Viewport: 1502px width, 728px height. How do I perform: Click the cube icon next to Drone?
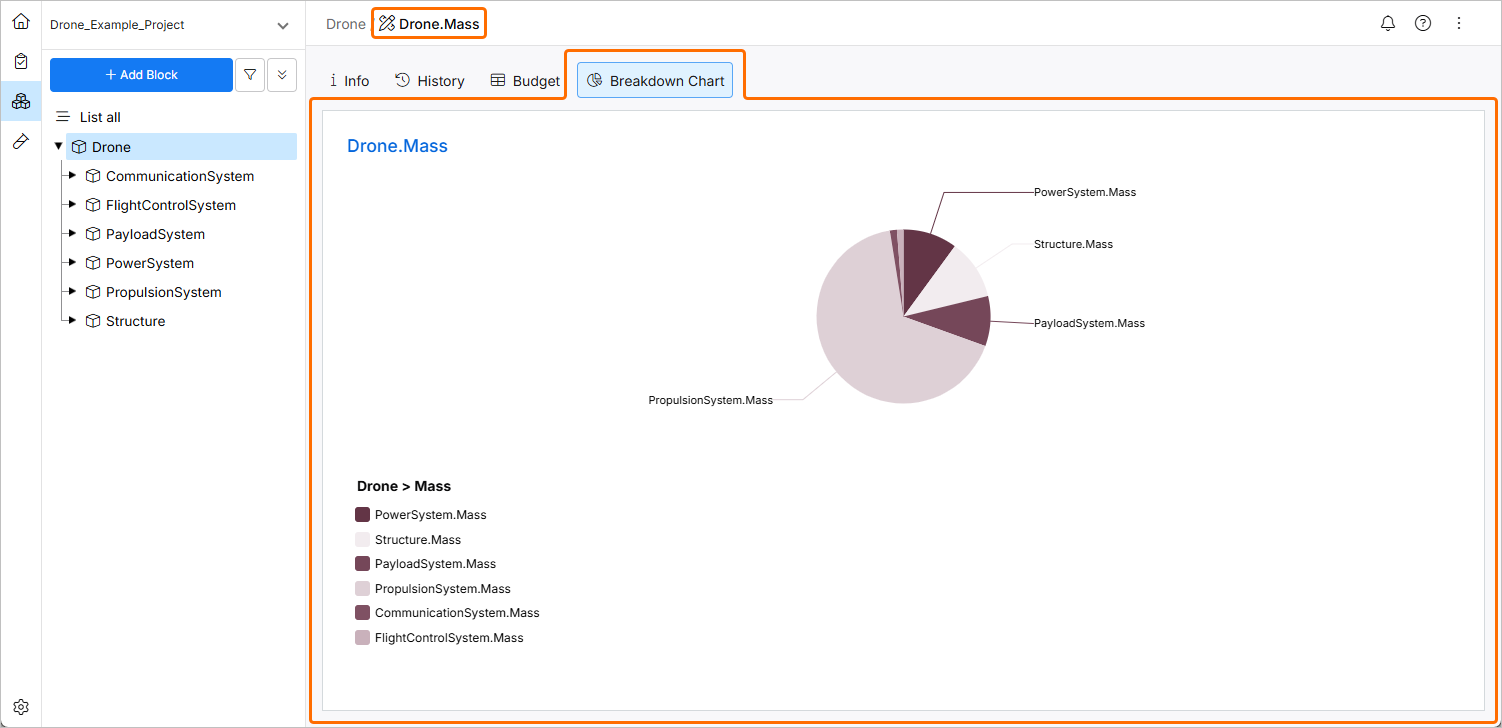tap(80, 146)
